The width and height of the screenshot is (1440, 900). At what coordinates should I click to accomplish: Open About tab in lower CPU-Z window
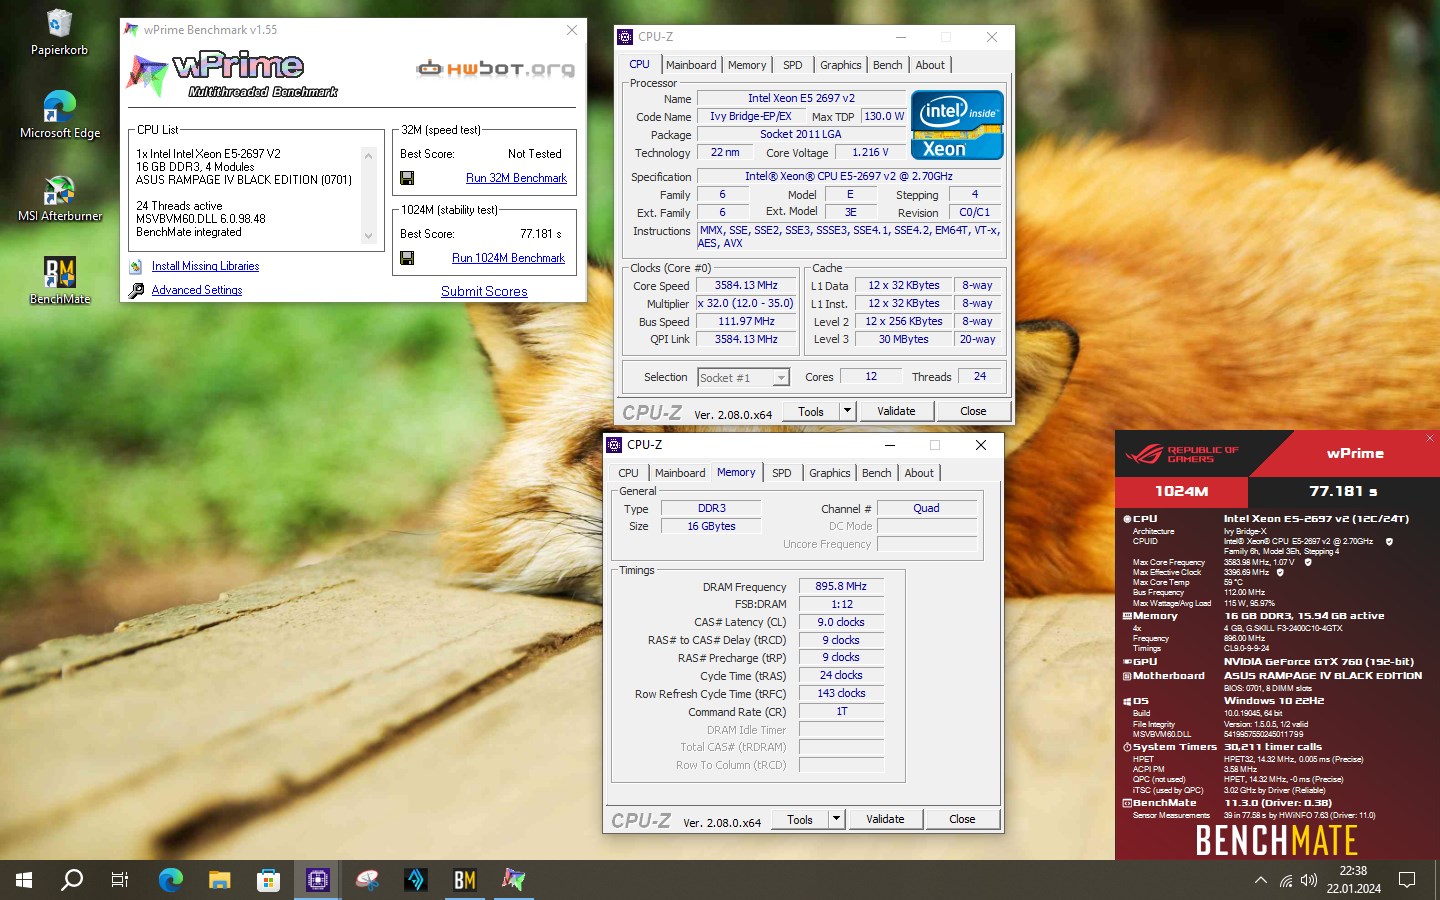click(919, 473)
